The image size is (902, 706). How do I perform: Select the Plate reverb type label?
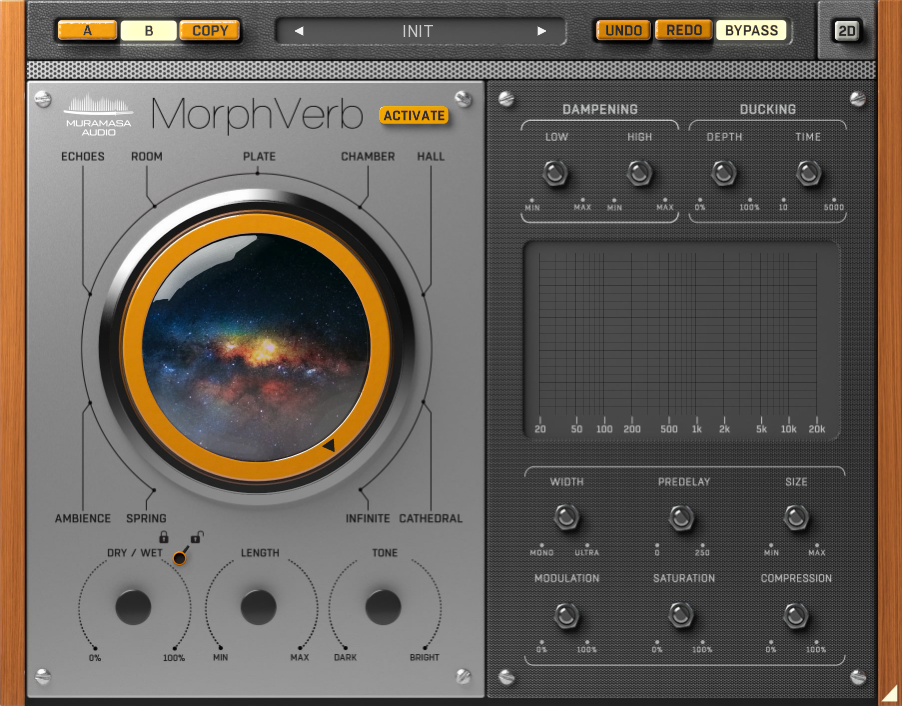click(259, 156)
